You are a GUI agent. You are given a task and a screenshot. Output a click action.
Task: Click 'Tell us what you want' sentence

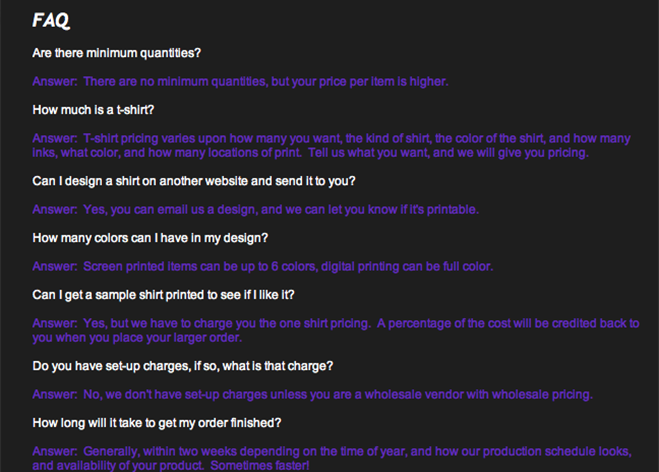[448, 153]
